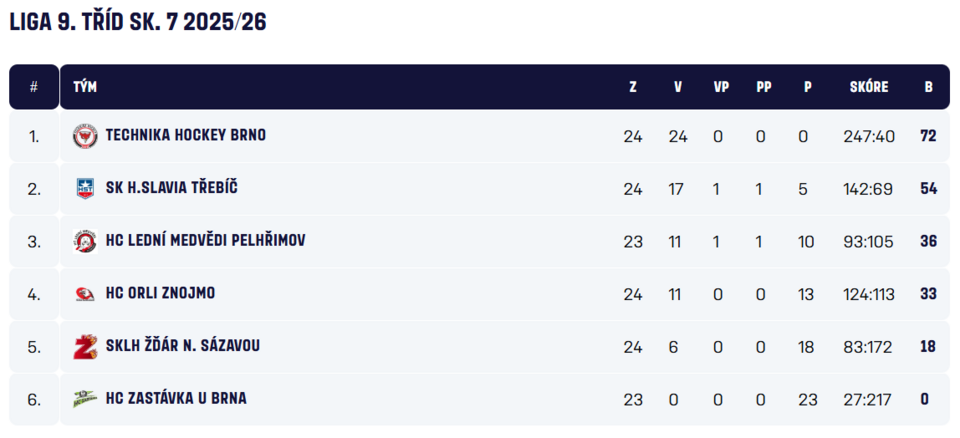The width and height of the screenshot is (960, 438).
Task: Click the SKLH Žďár n. Sázavou logo
Action: pyautogui.click(x=85, y=347)
